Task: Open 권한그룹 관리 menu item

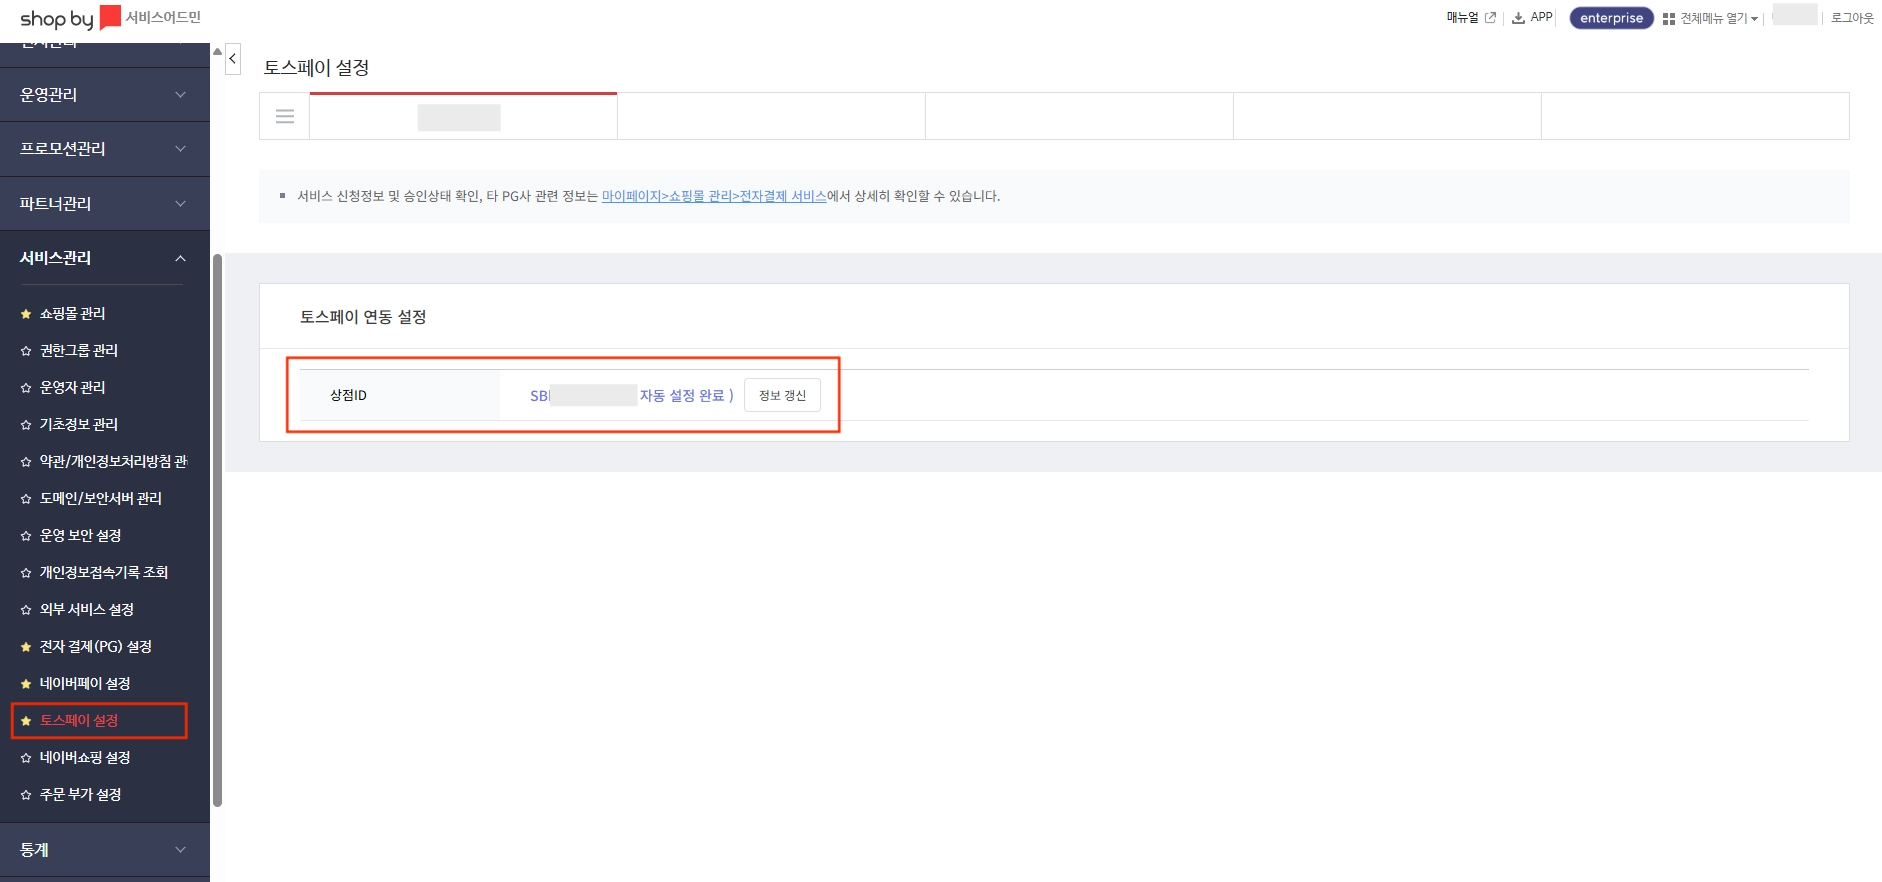Action: click(x=79, y=351)
